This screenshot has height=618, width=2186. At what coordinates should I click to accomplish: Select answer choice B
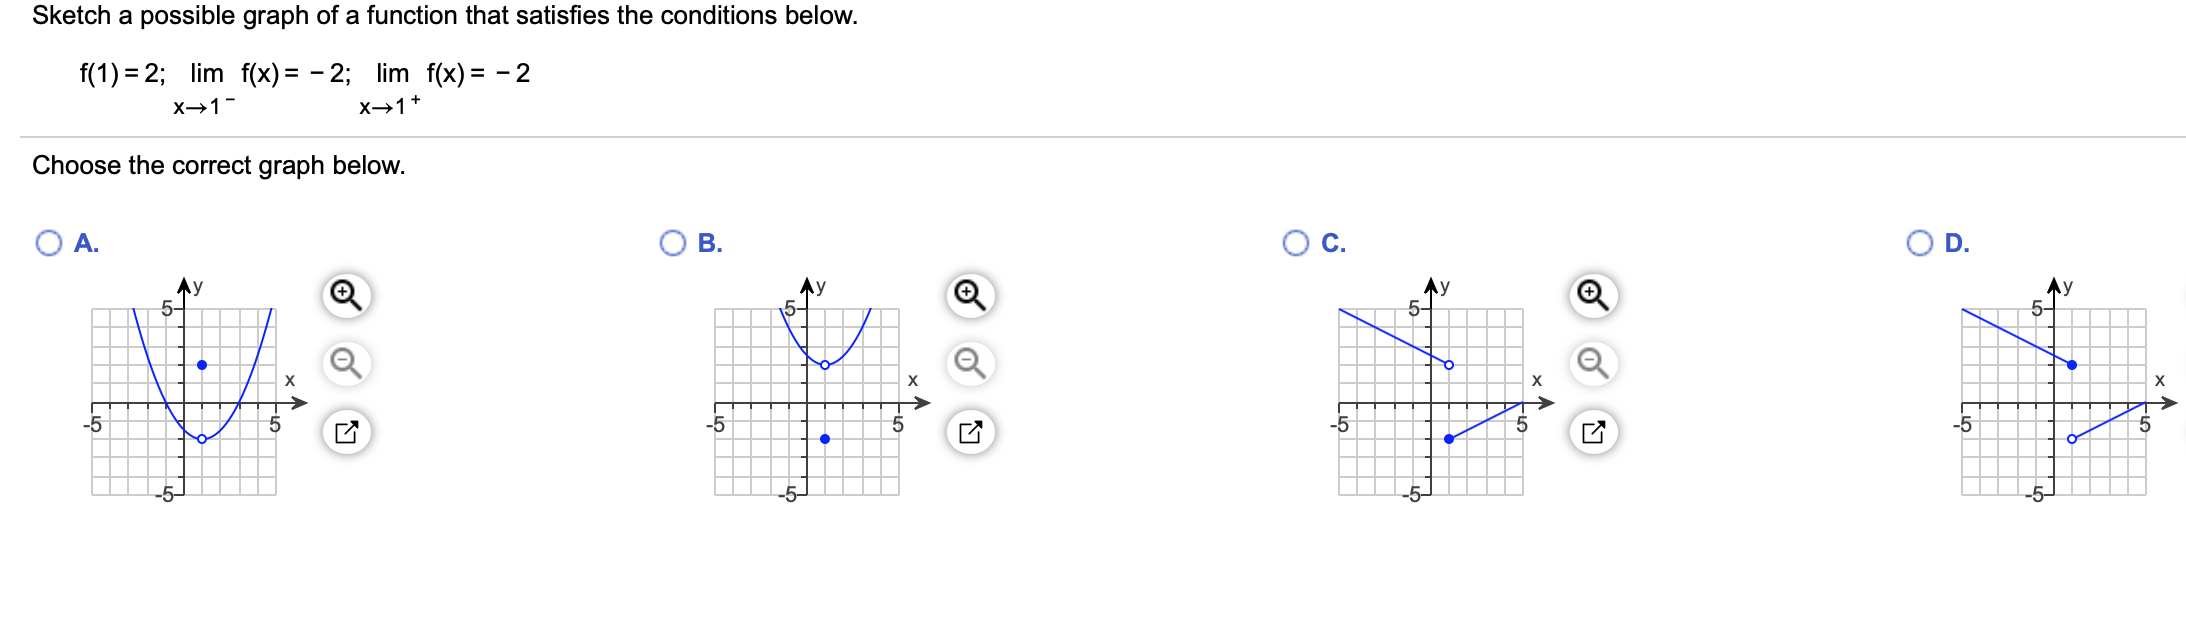point(672,241)
